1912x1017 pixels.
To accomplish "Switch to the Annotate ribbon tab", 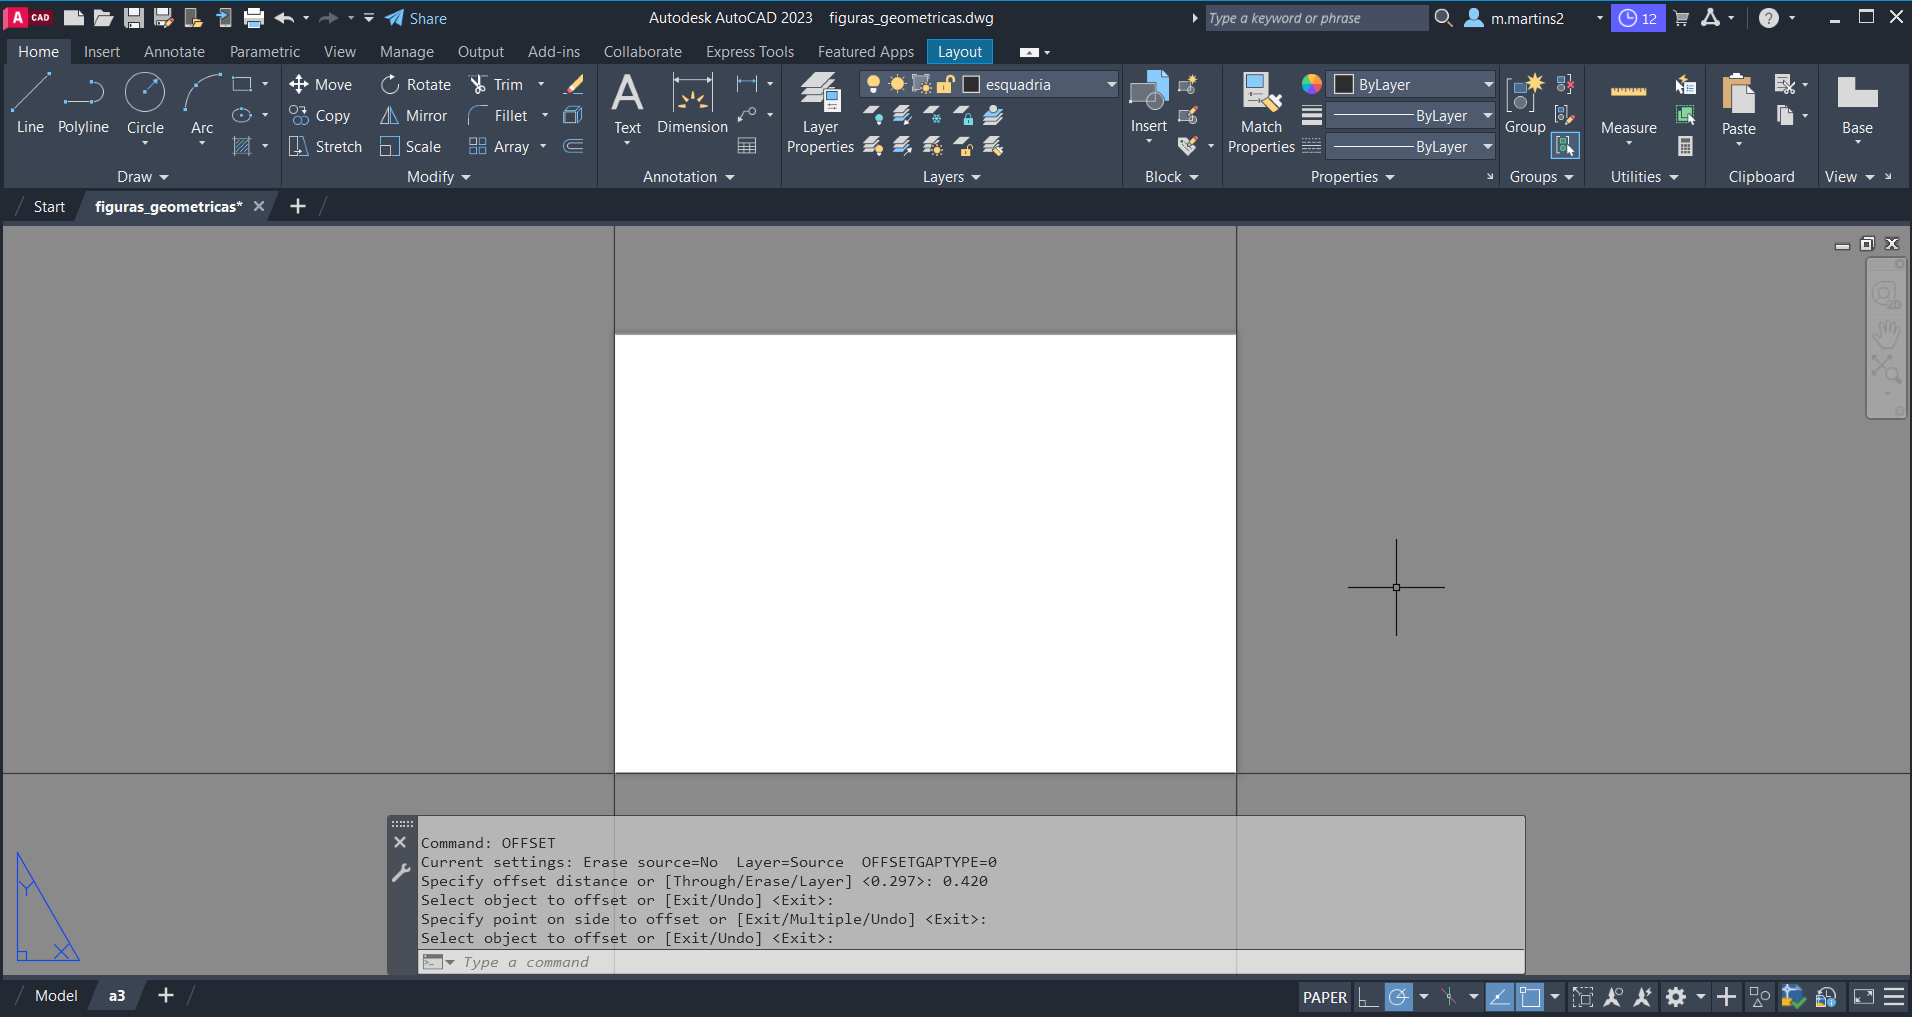I will [174, 52].
